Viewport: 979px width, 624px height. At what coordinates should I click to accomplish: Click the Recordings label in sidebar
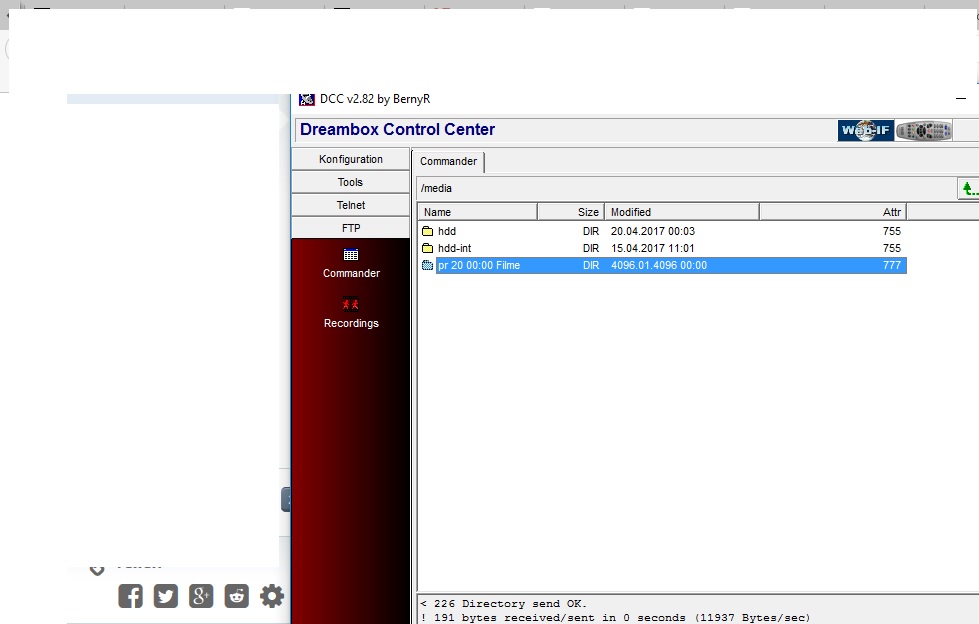pos(351,324)
